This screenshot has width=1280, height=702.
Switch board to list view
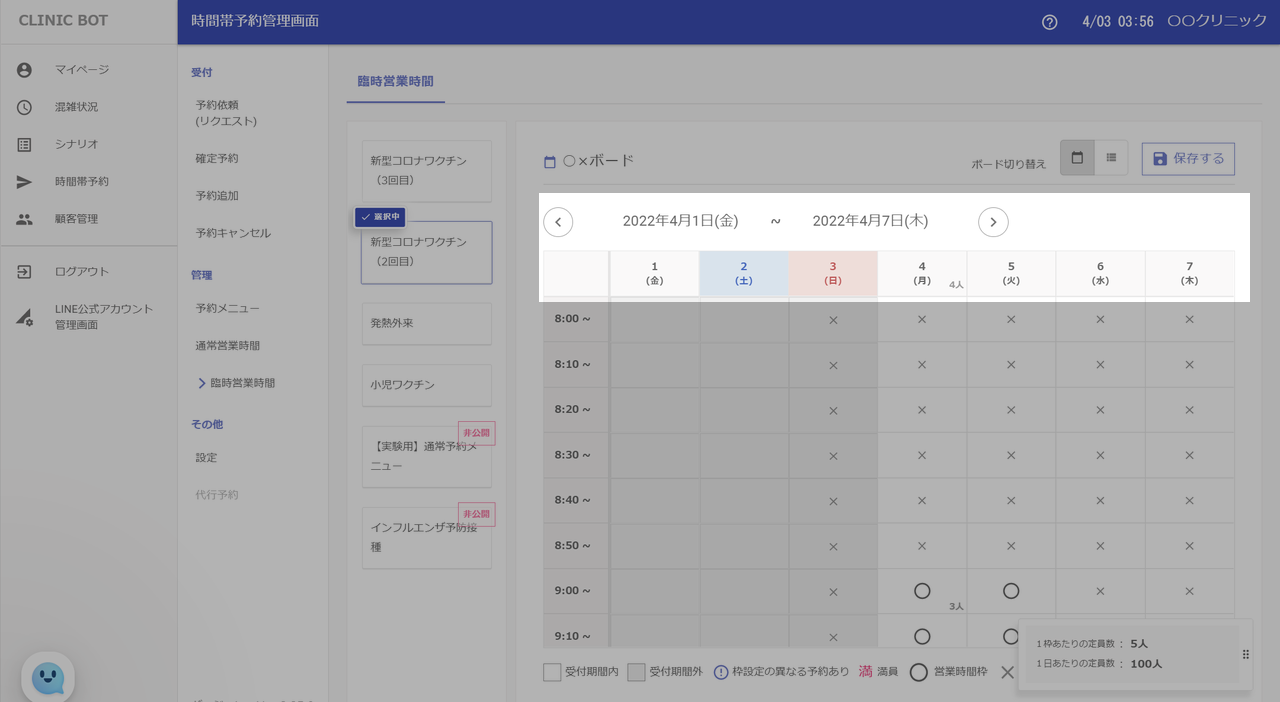click(1111, 158)
